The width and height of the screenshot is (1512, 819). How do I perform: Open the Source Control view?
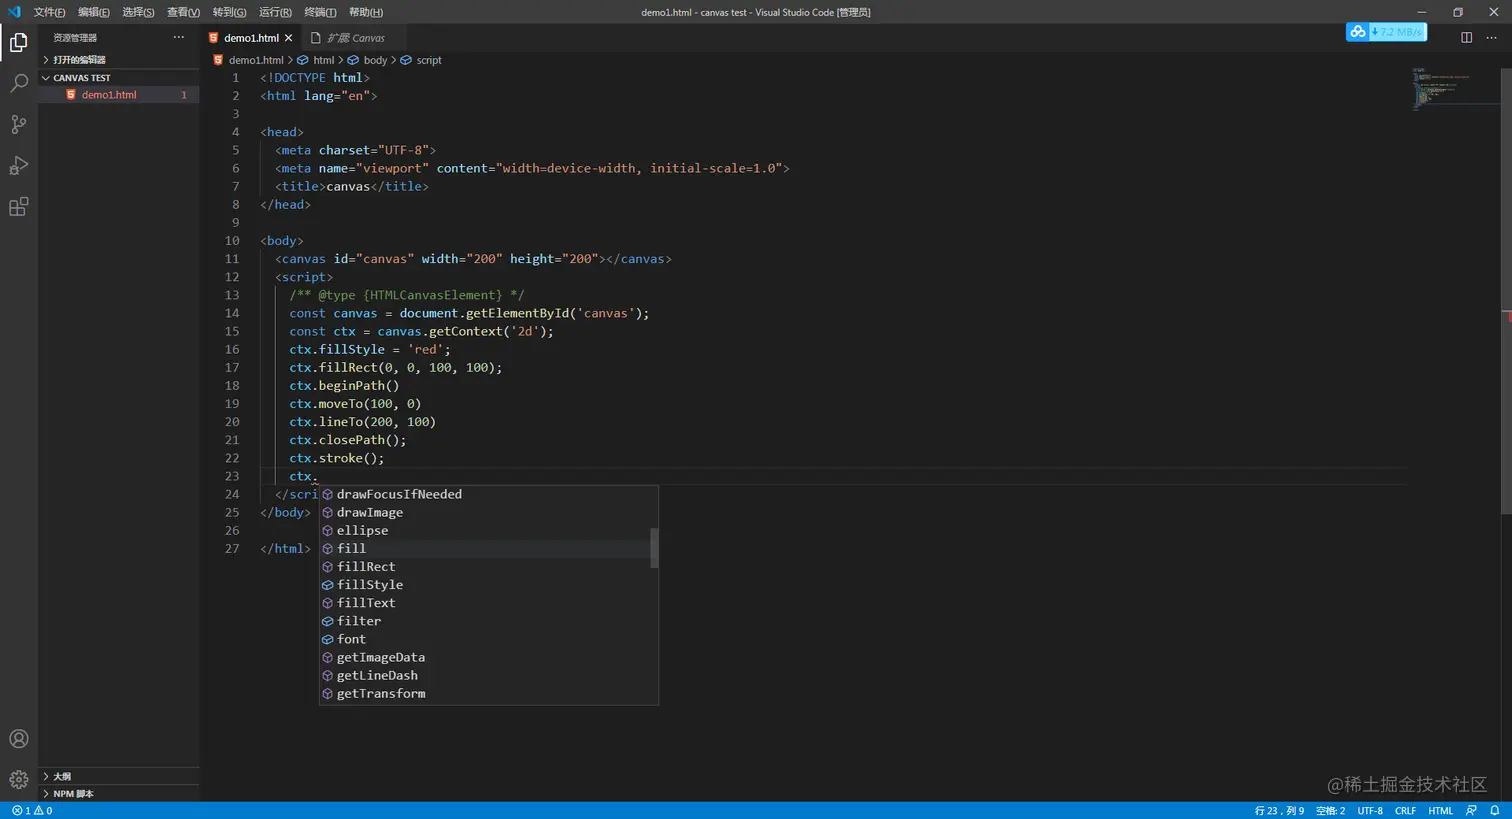[x=18, y=124]
